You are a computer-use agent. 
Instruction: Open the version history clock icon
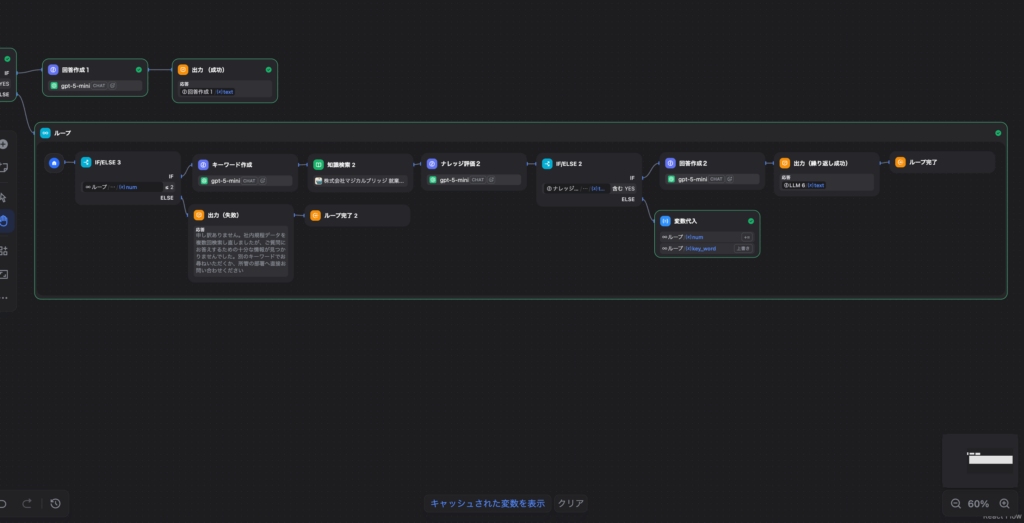55,503
